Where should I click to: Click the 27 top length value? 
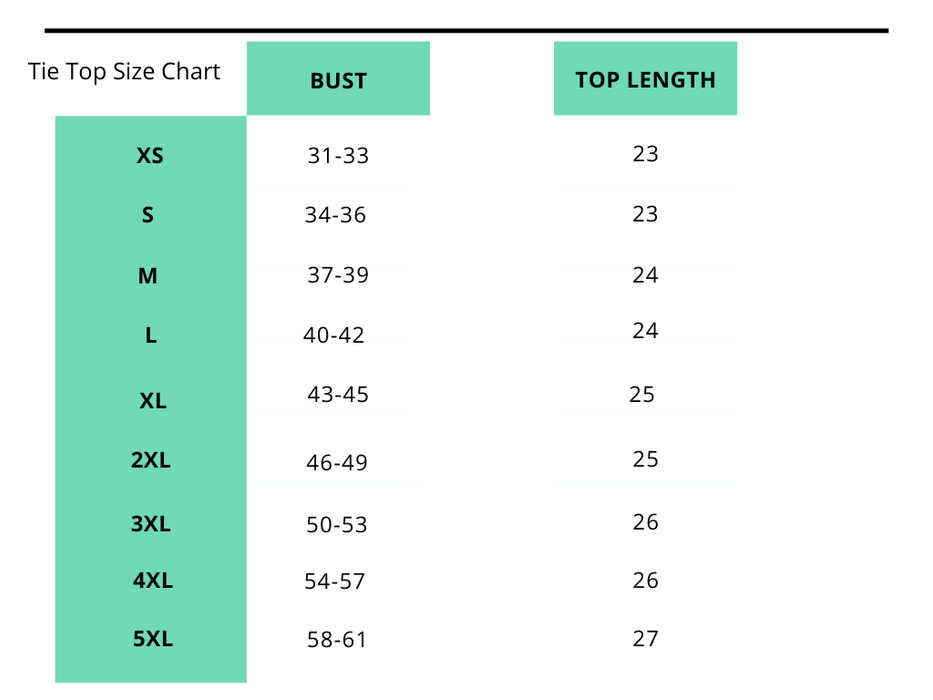pyautogui.click(x=645, y=639)
